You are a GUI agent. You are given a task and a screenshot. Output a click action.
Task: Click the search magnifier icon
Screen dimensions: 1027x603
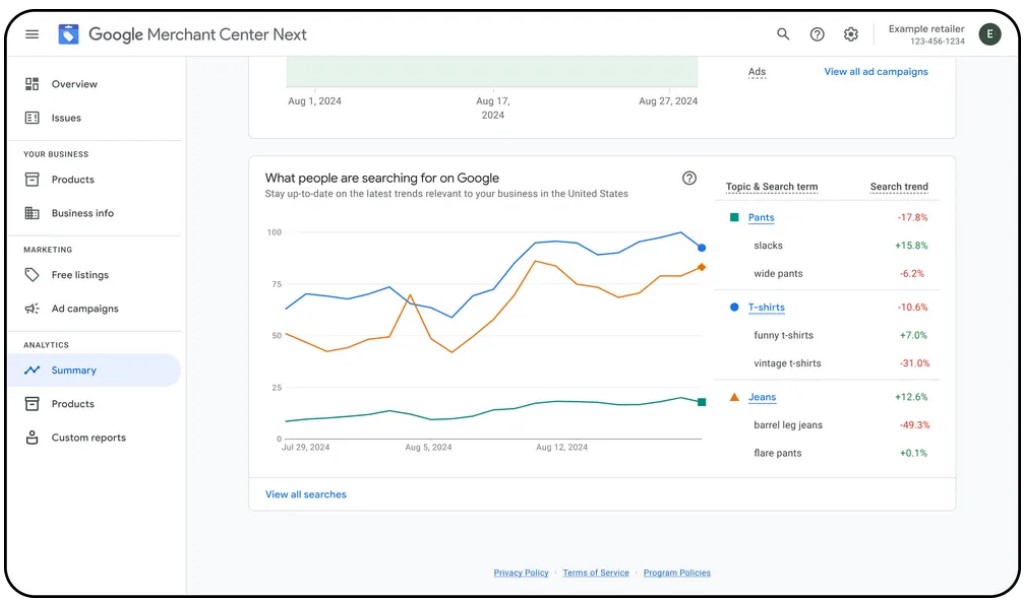tap(783, 34)
